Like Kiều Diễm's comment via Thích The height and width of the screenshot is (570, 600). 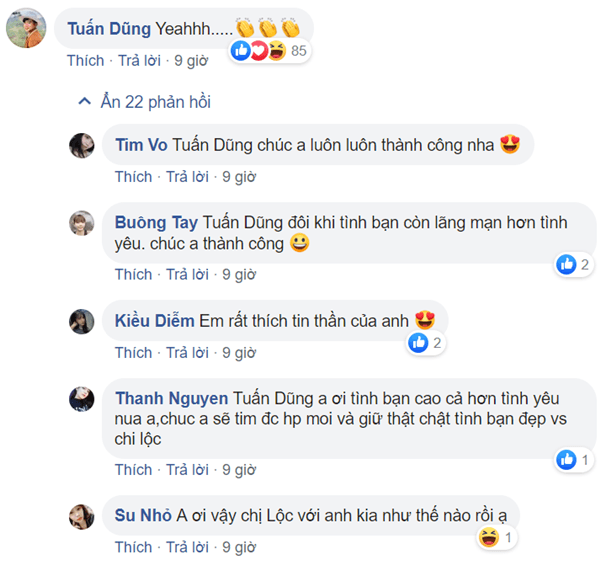(133, 353)
